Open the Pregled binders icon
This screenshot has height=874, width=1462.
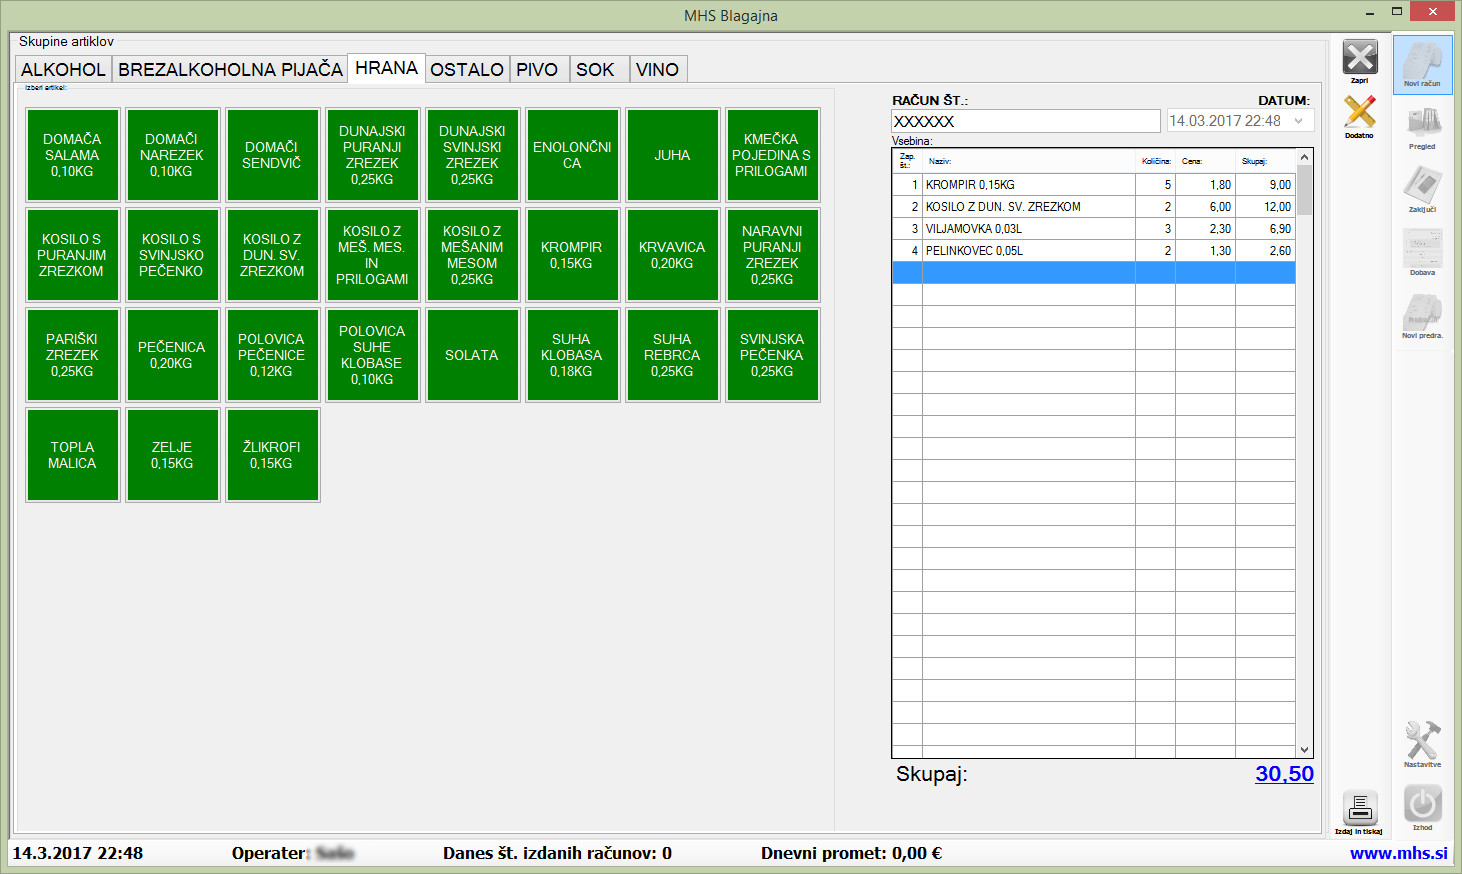[x=1422, y=124]
